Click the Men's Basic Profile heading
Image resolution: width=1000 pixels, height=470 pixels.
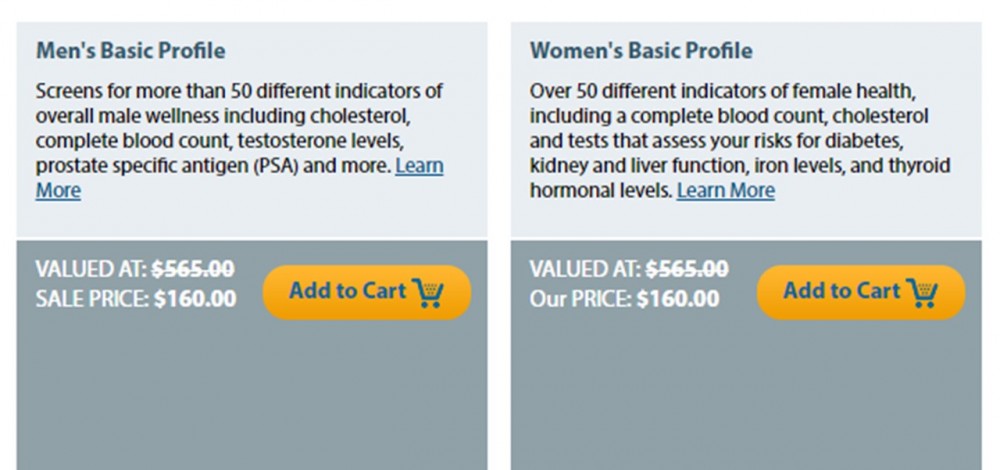point(131,50)
